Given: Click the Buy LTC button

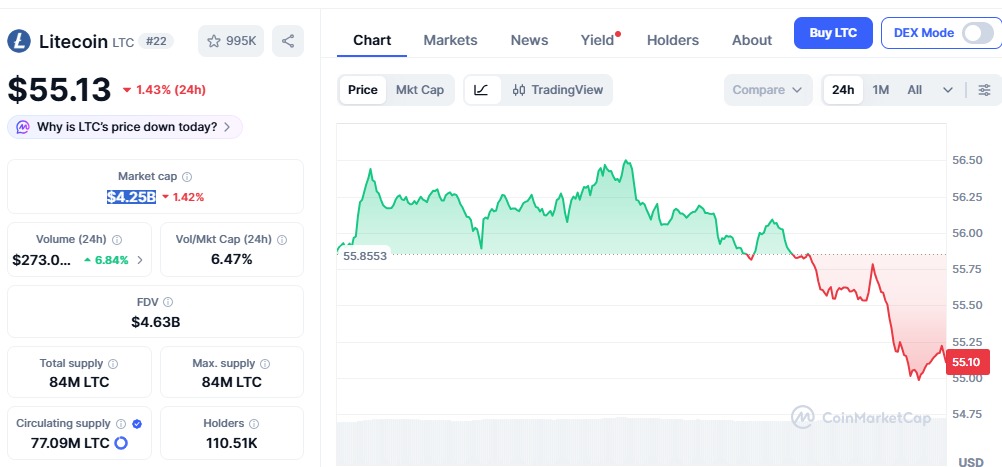Looking at the screenshot, I should 833,33.
